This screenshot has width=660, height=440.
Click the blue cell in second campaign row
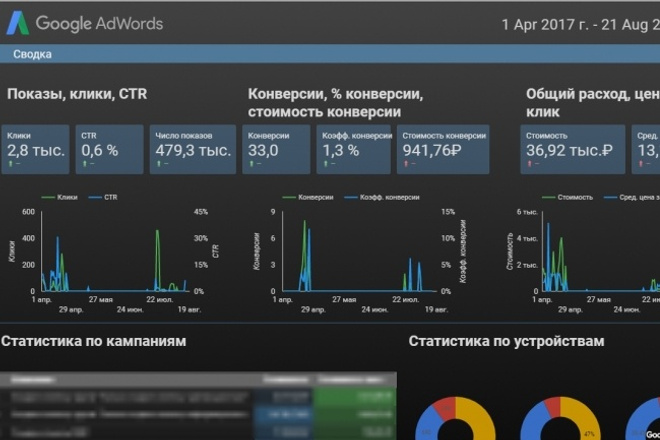click(283, 414)
